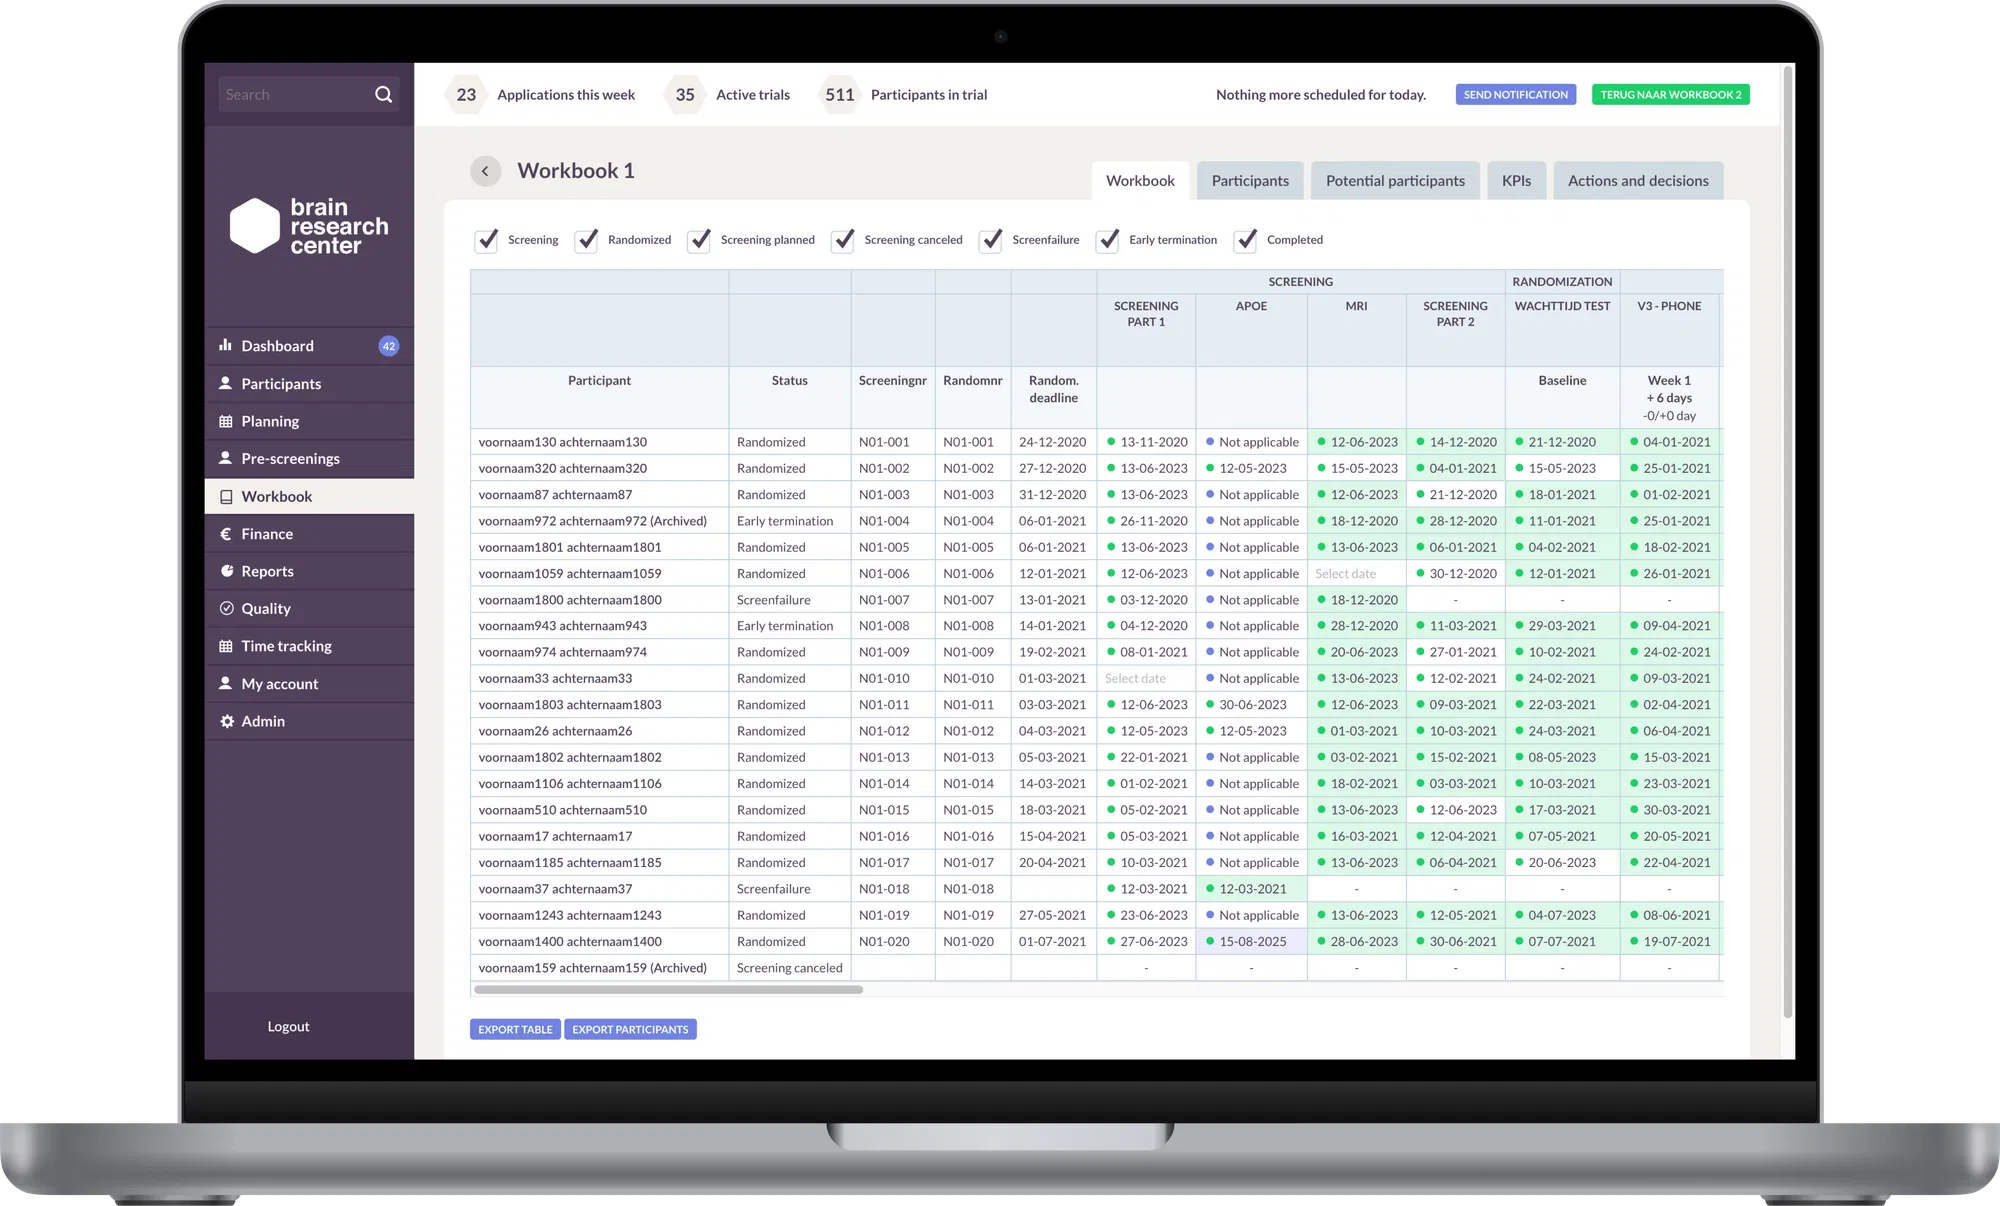Click the page's vertical scrollbar
The height and width of the screenshot is (1206, 2000).
[1787, 540]
